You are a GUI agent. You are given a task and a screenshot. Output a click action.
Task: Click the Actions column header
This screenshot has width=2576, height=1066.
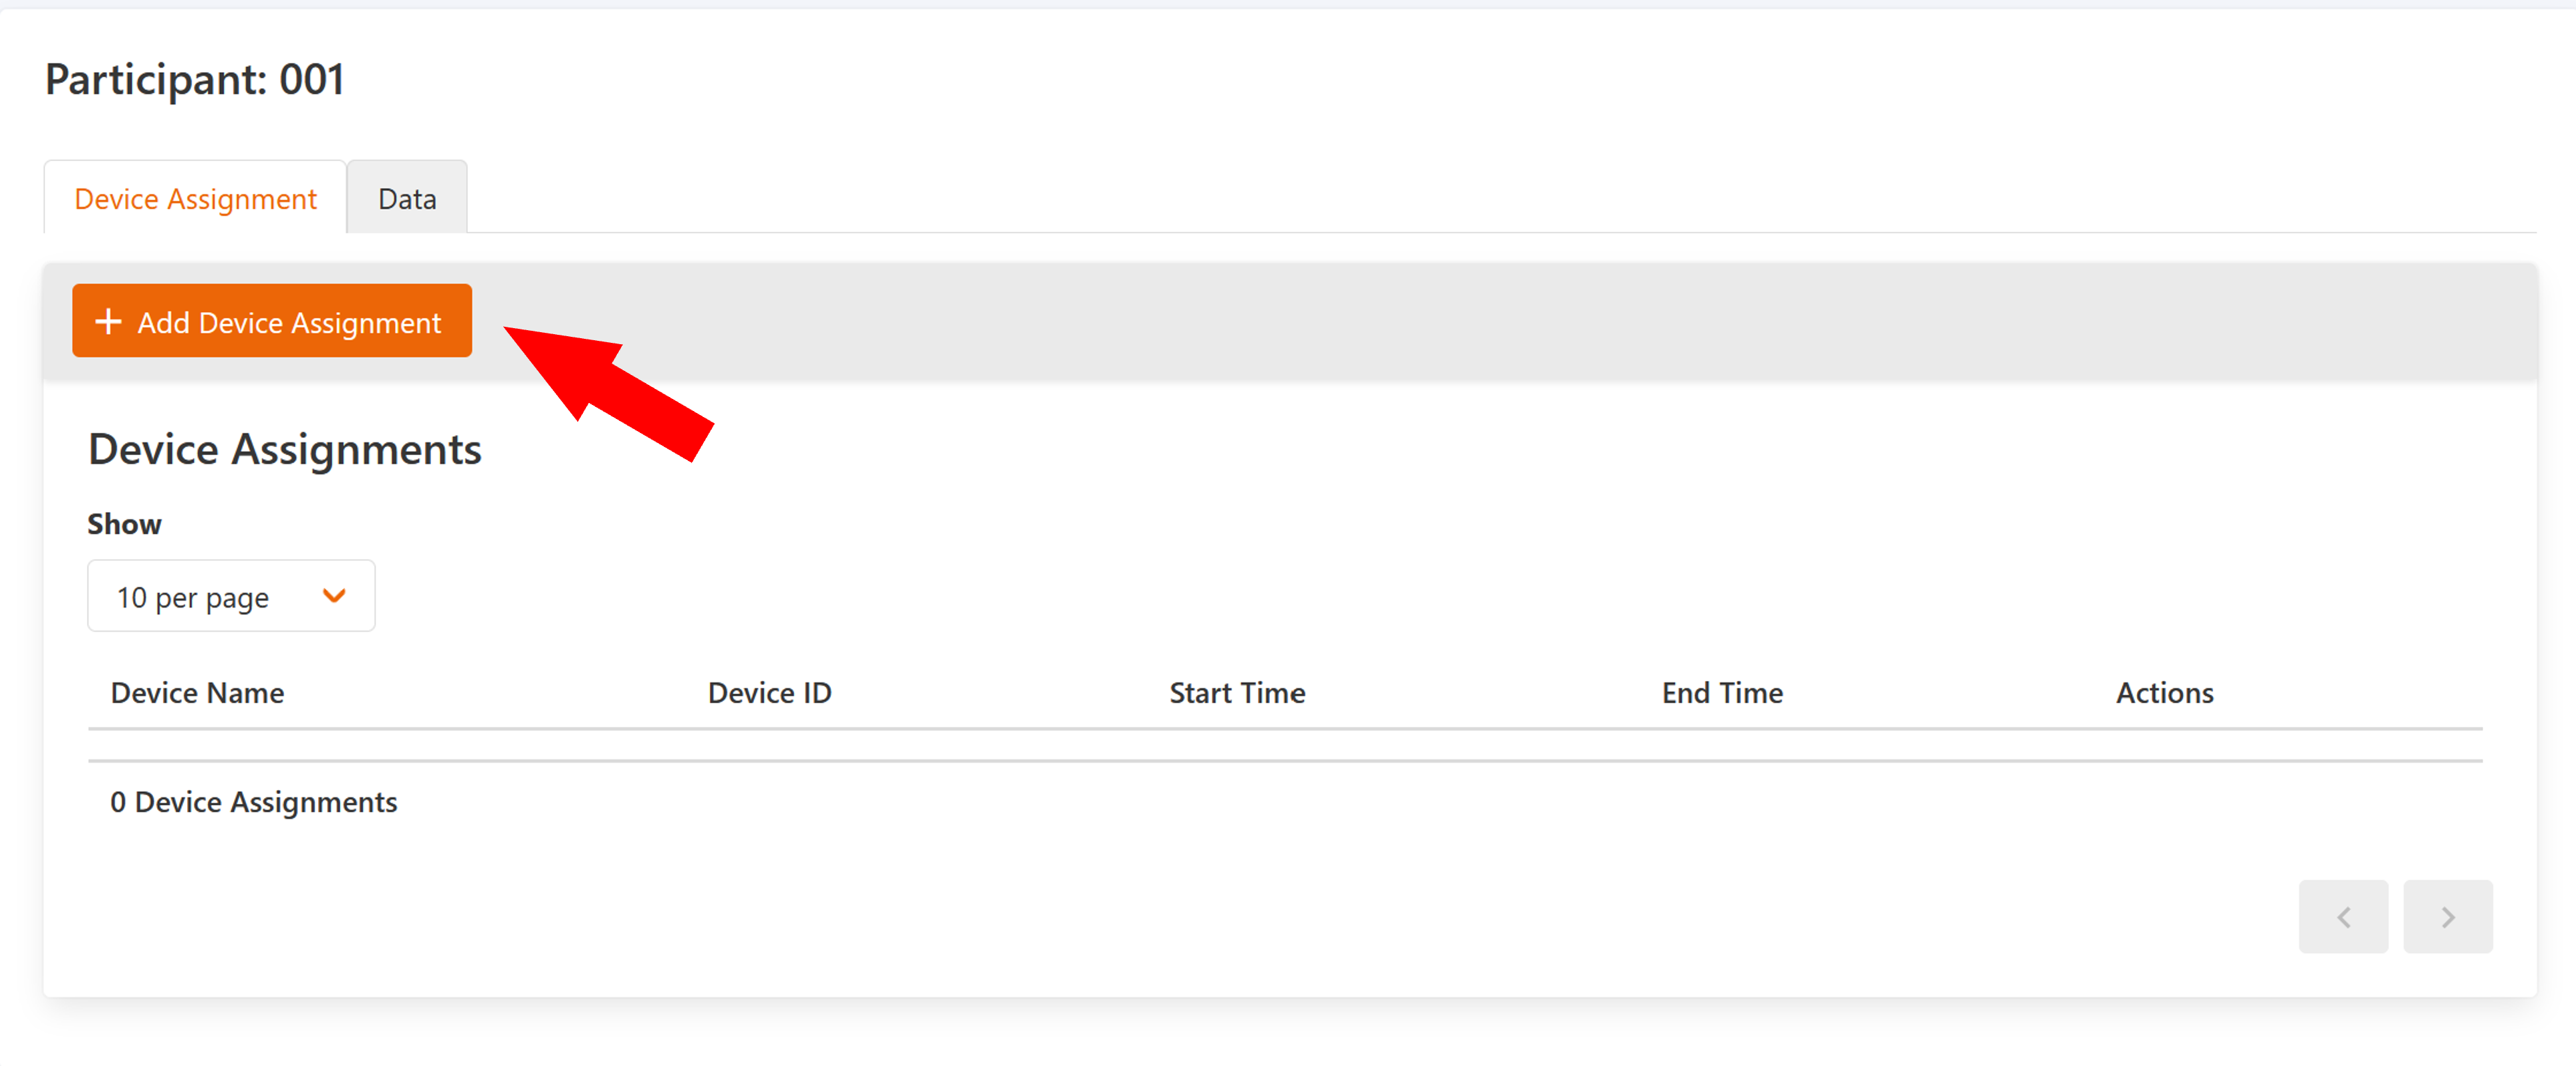pos(2164,692)
